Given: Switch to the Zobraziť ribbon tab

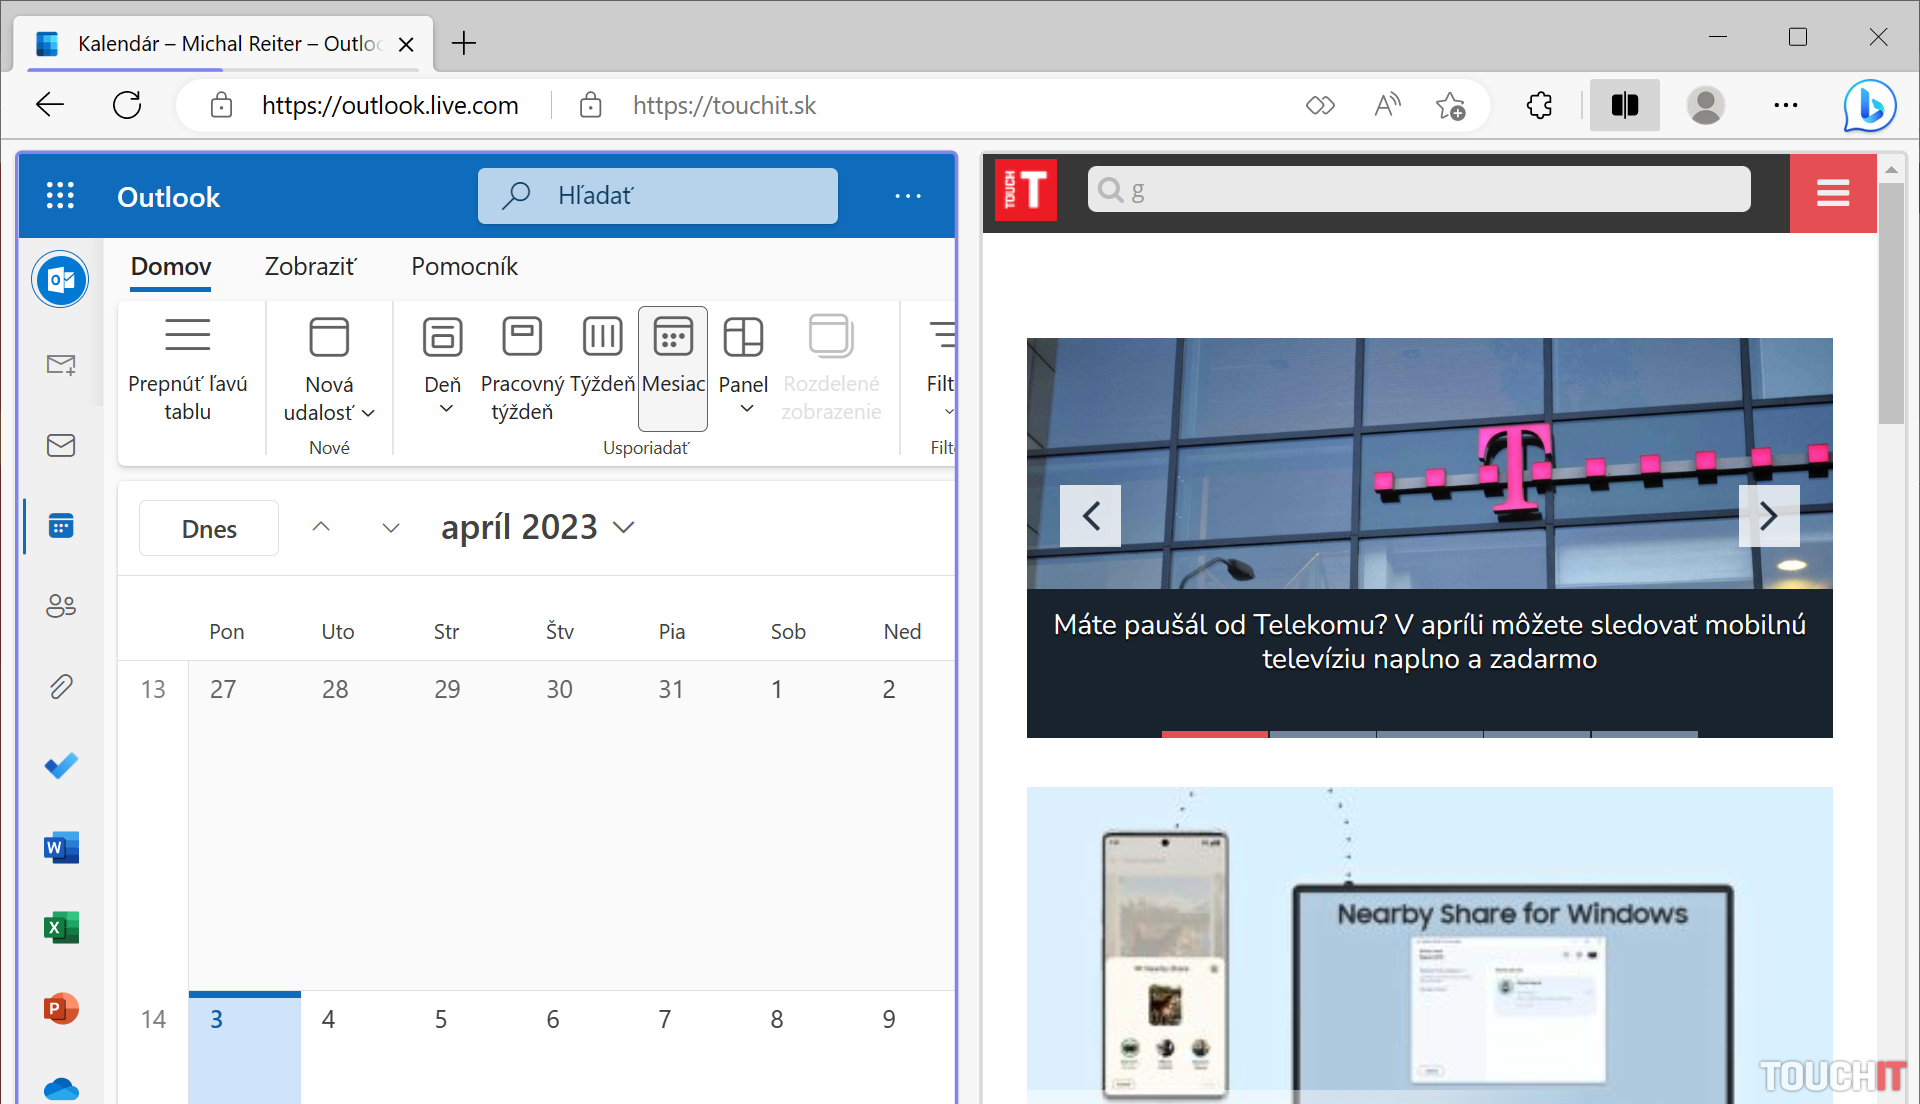Looking at the screenshot, I should (x=309, y=267).
